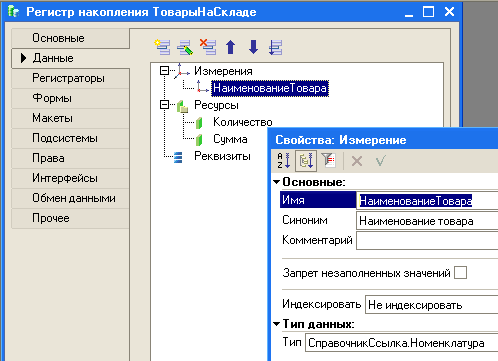The height and width of the screenshot is (361, 498).
Task: Collapse the Измерения tree node
Action: click(x=164, y=71)
